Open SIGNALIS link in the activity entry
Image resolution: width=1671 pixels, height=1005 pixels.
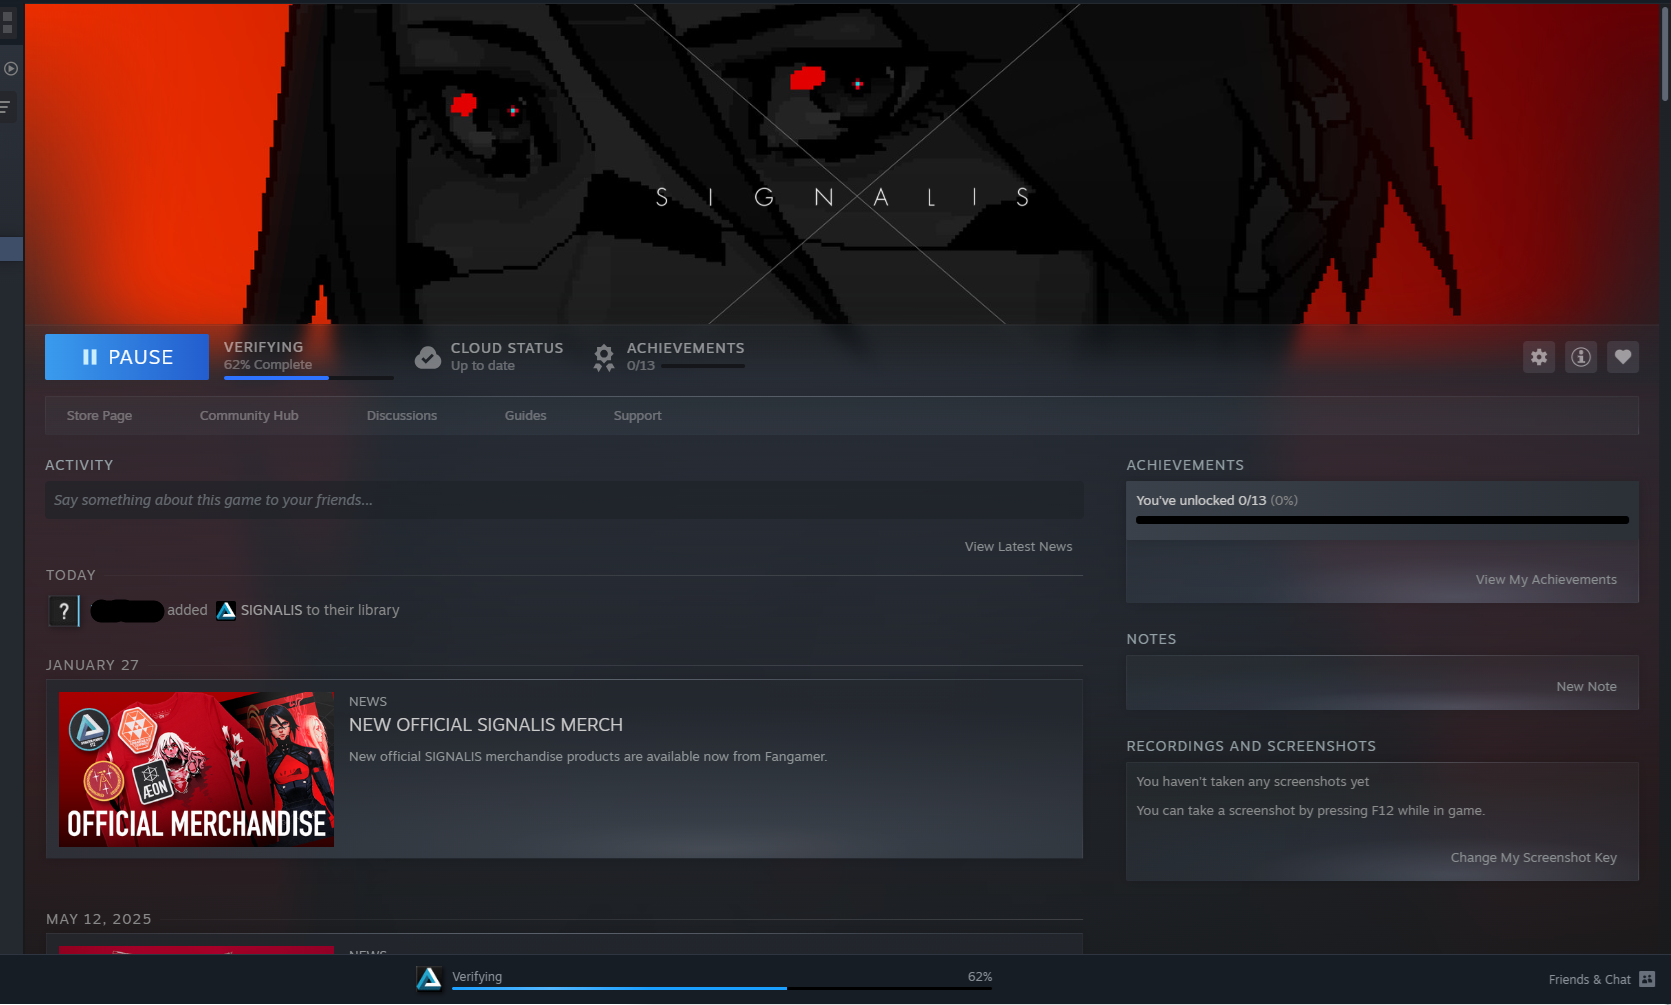(x=271, y=610)
